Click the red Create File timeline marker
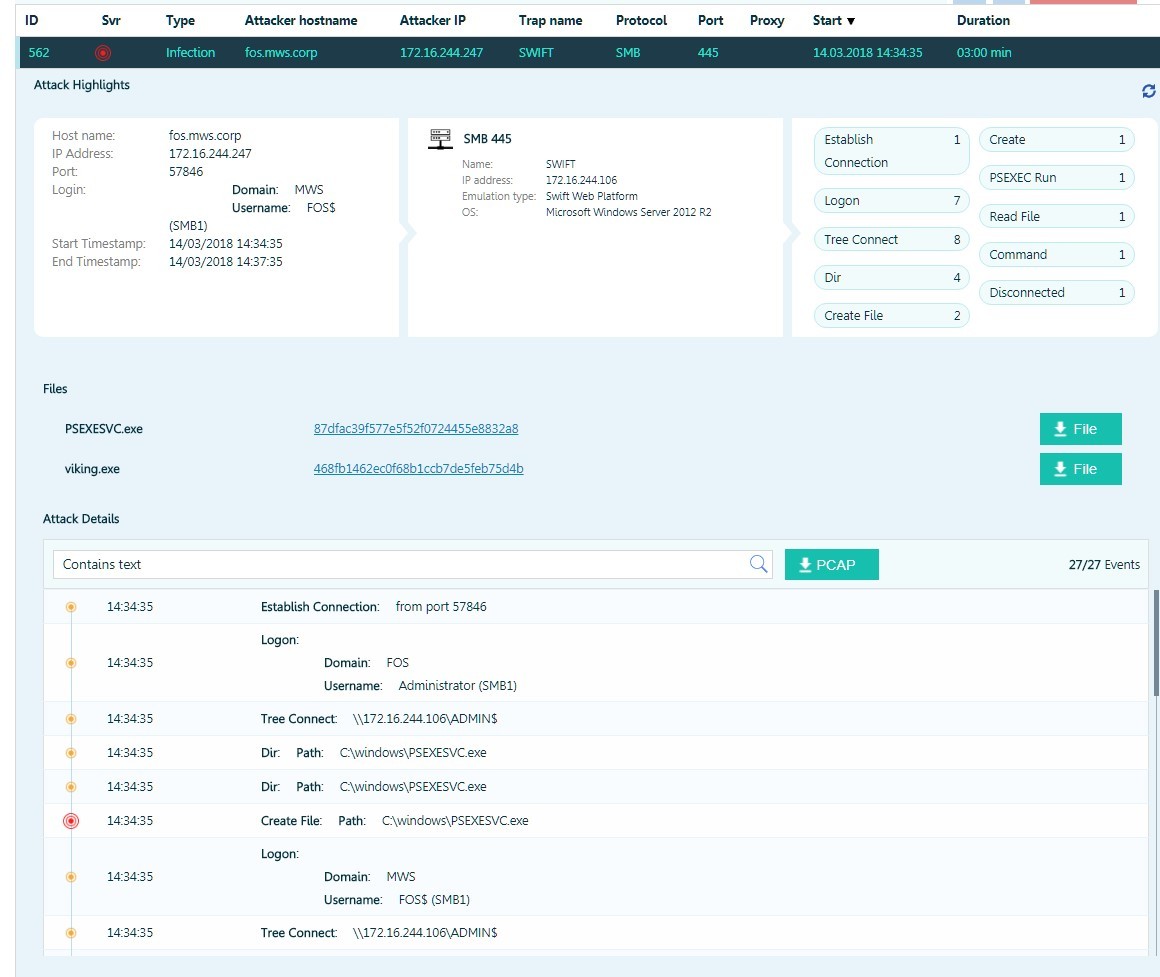1160x977 pixels. [71, 821]
